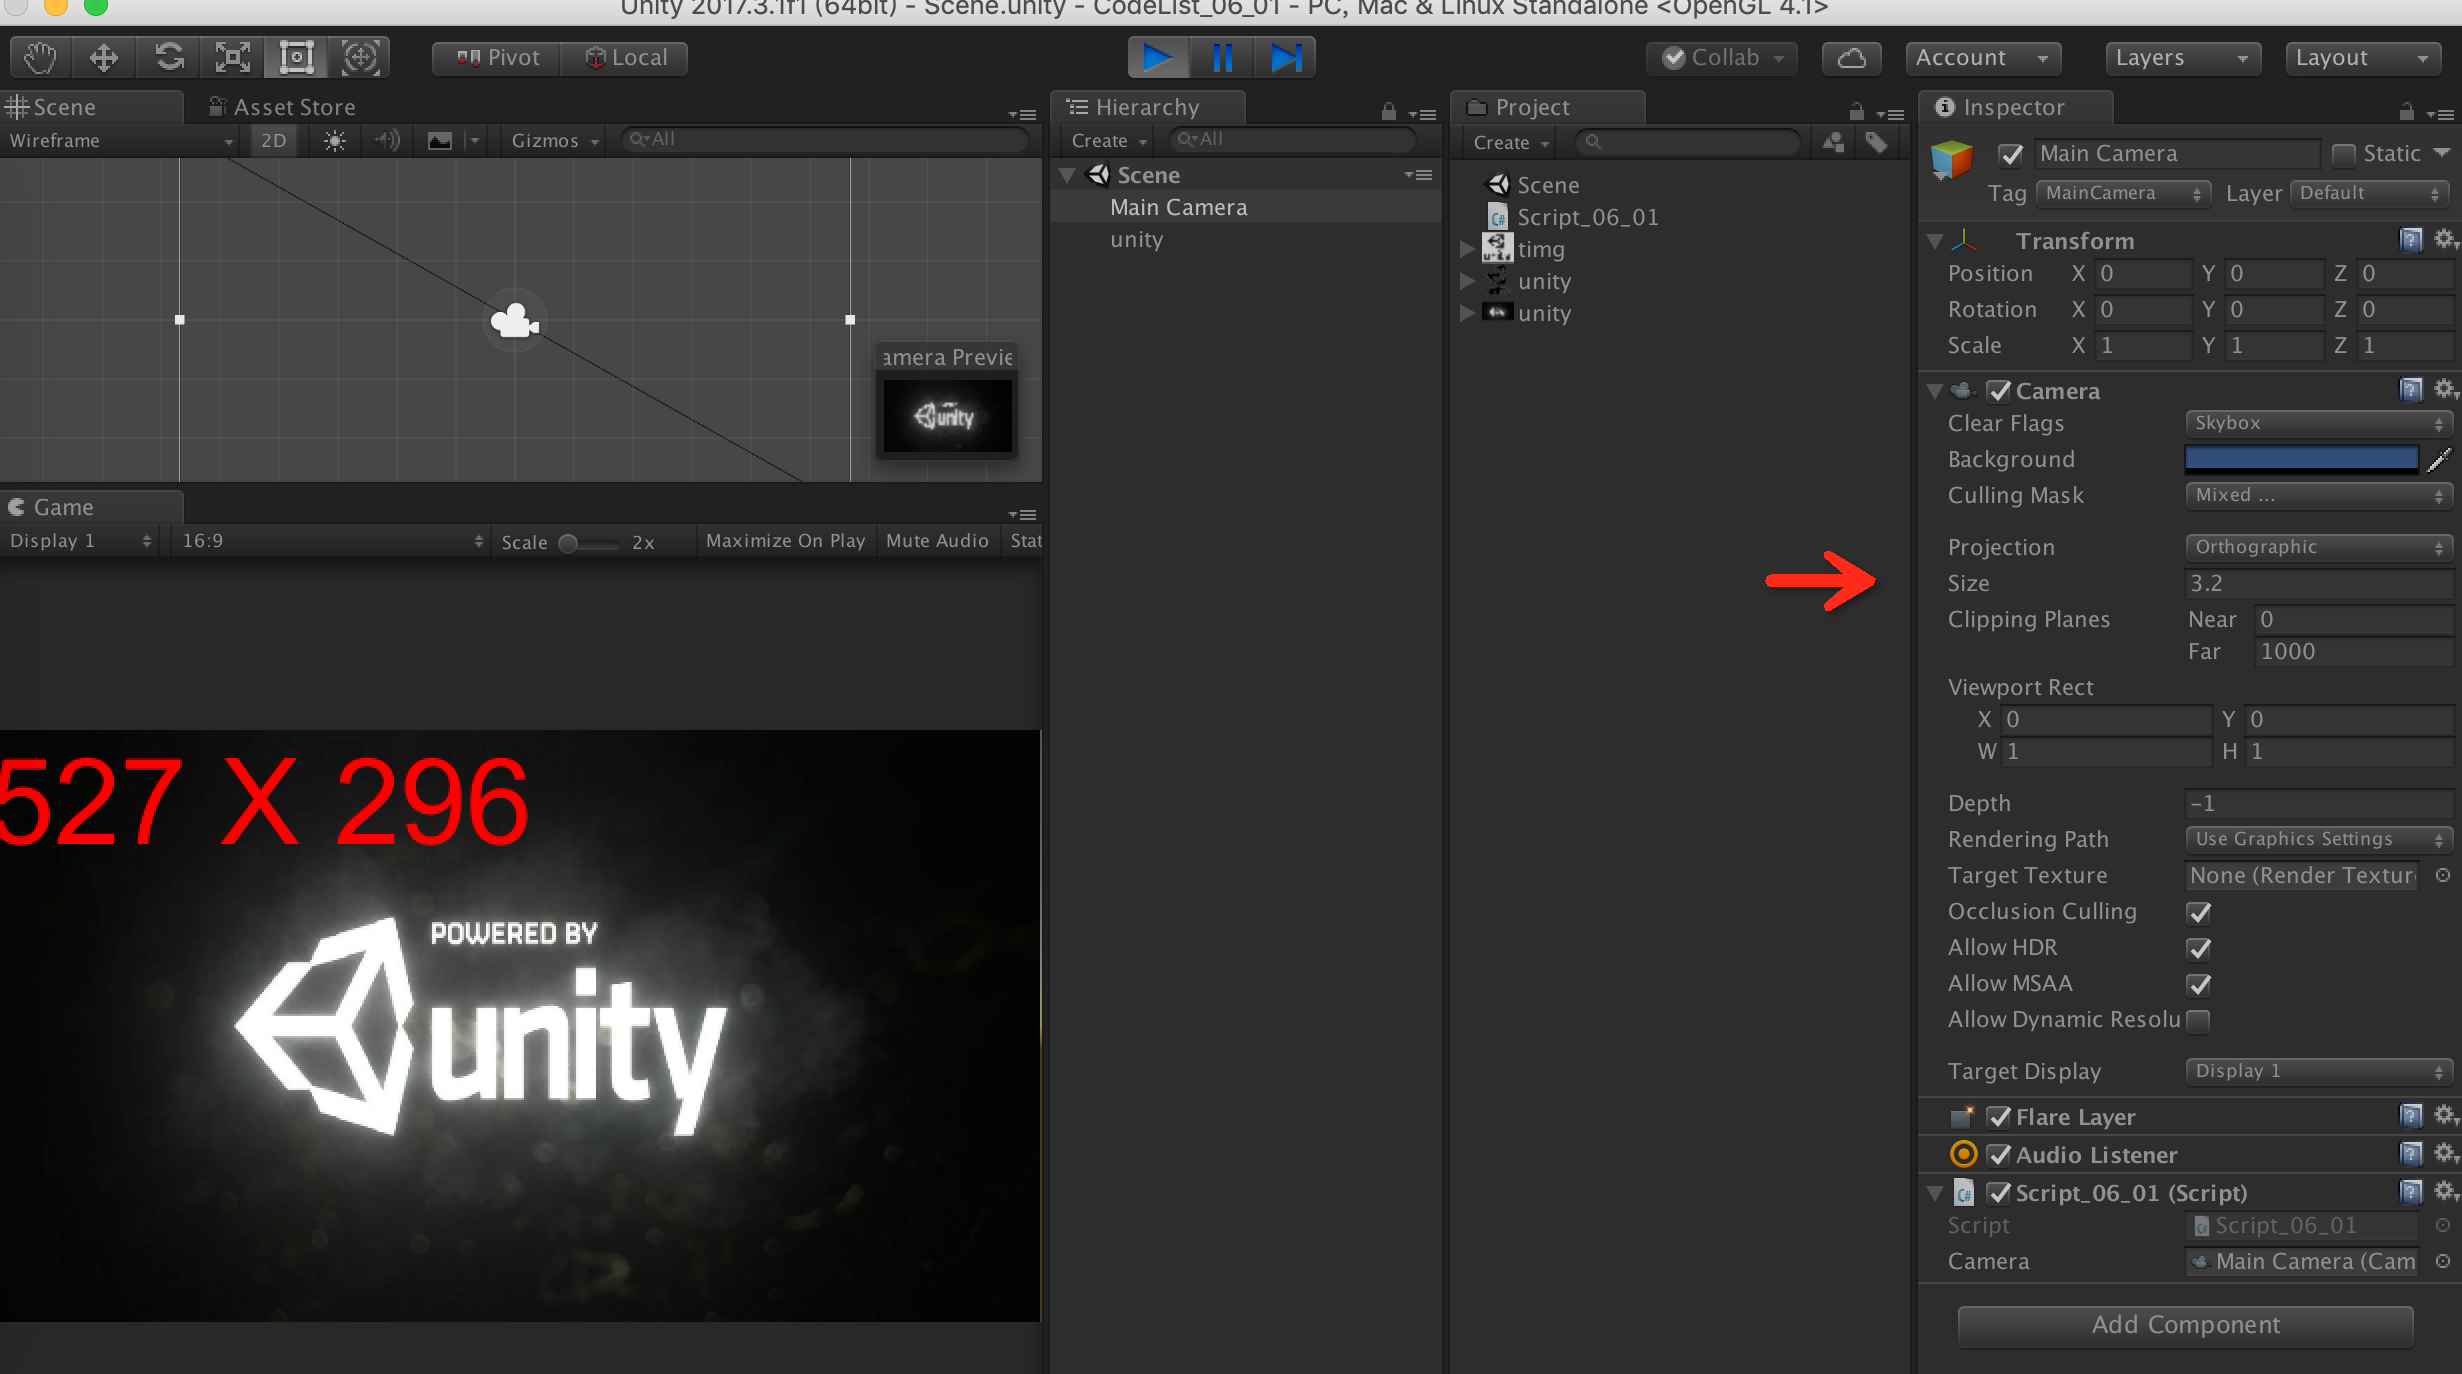Select the Scale tool
Screen dimensions: 2462x1374
click(x=233, y=58)
